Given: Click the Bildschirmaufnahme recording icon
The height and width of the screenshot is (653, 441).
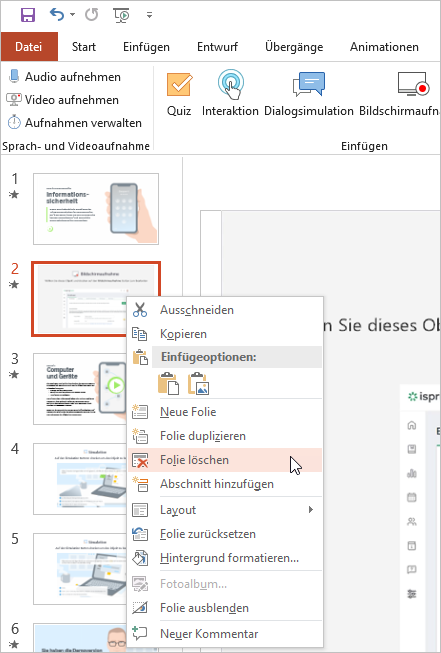Looking at the screenshot, I should pos(413,84).
